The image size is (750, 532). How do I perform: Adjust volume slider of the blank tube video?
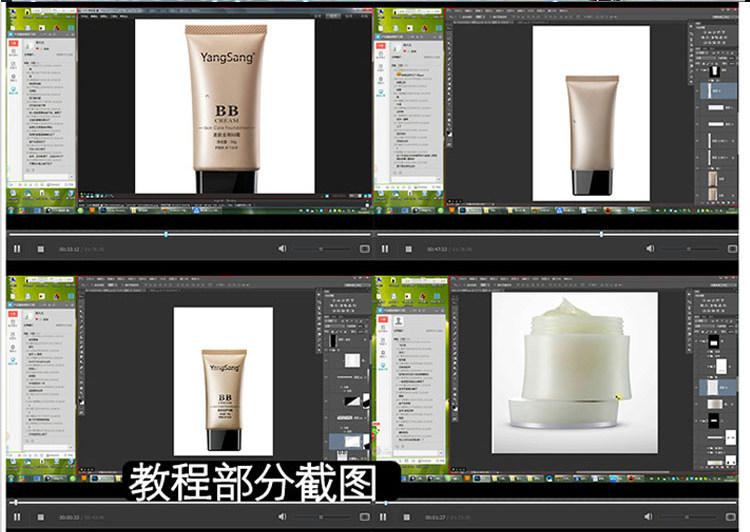pyautogui.click(x=690, y=249)
